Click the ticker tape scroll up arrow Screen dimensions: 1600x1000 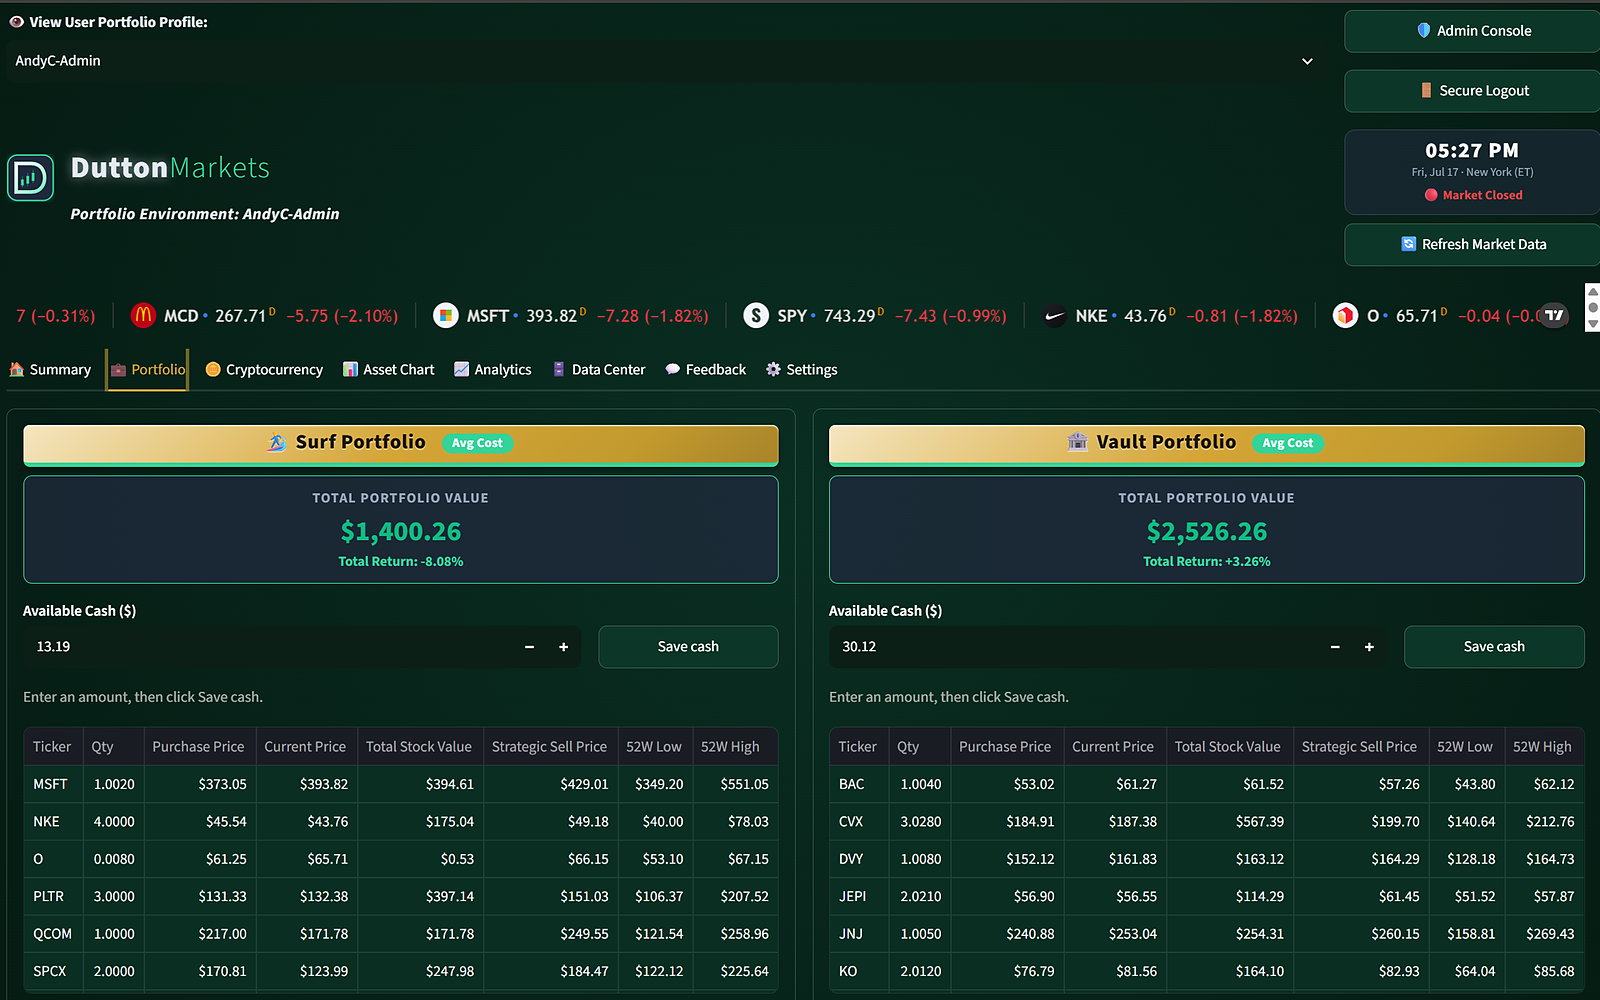tap(1593, 292)
